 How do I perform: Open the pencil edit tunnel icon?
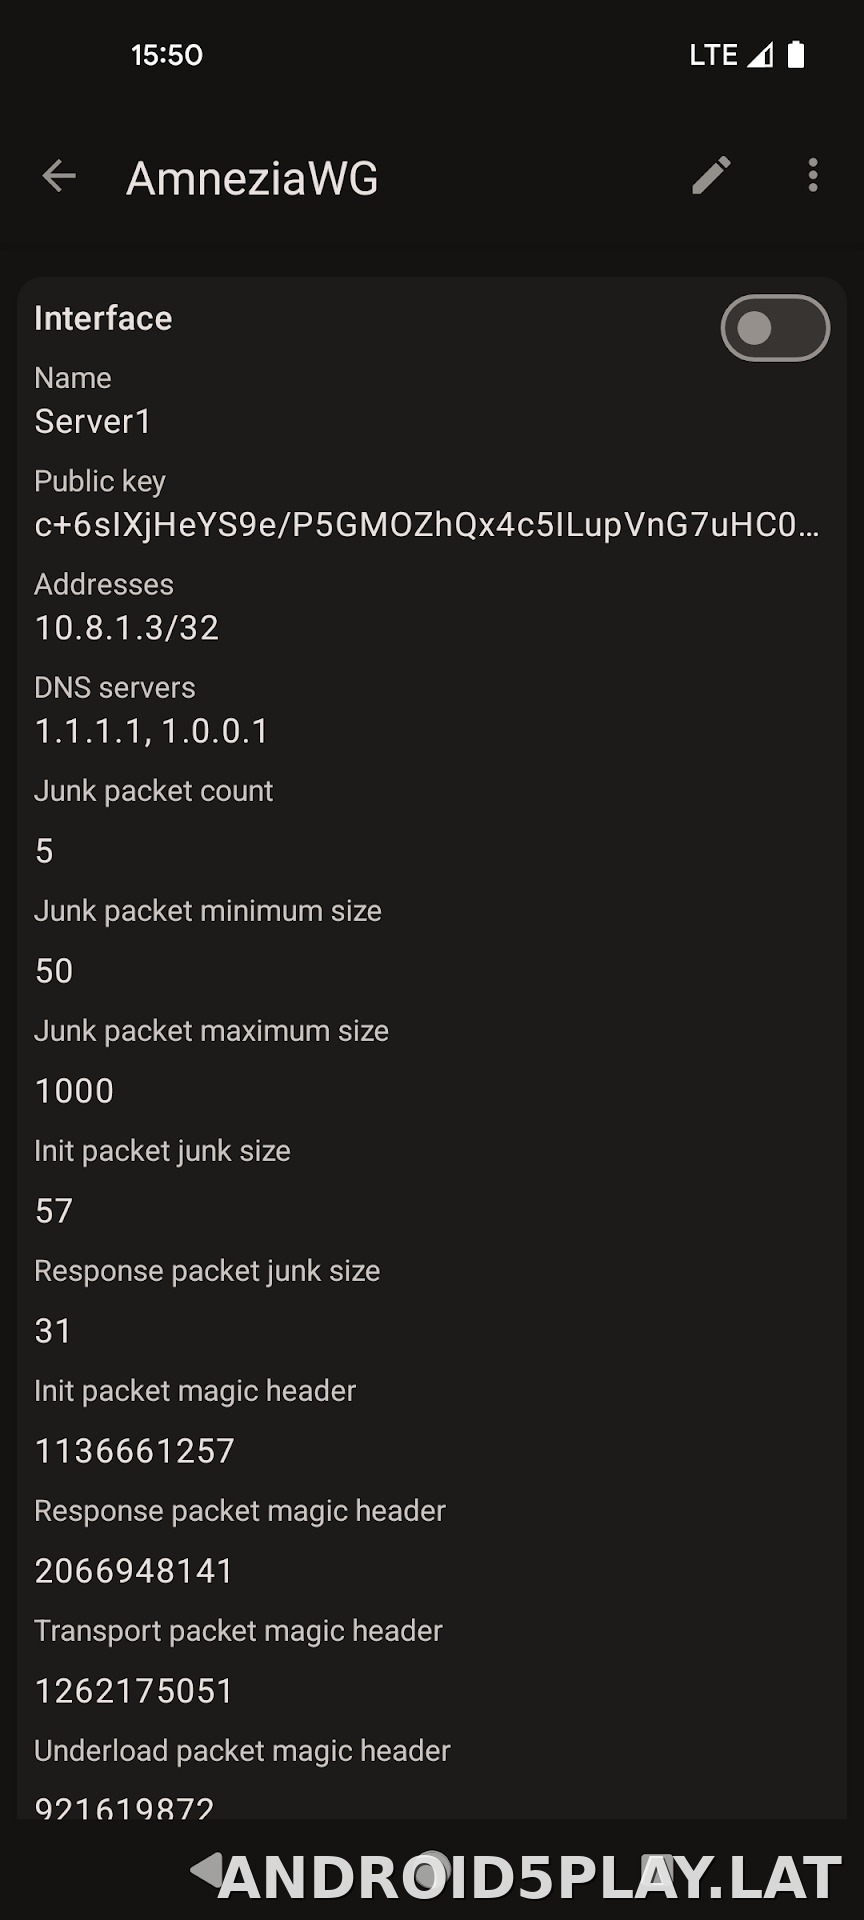point(711,176)
